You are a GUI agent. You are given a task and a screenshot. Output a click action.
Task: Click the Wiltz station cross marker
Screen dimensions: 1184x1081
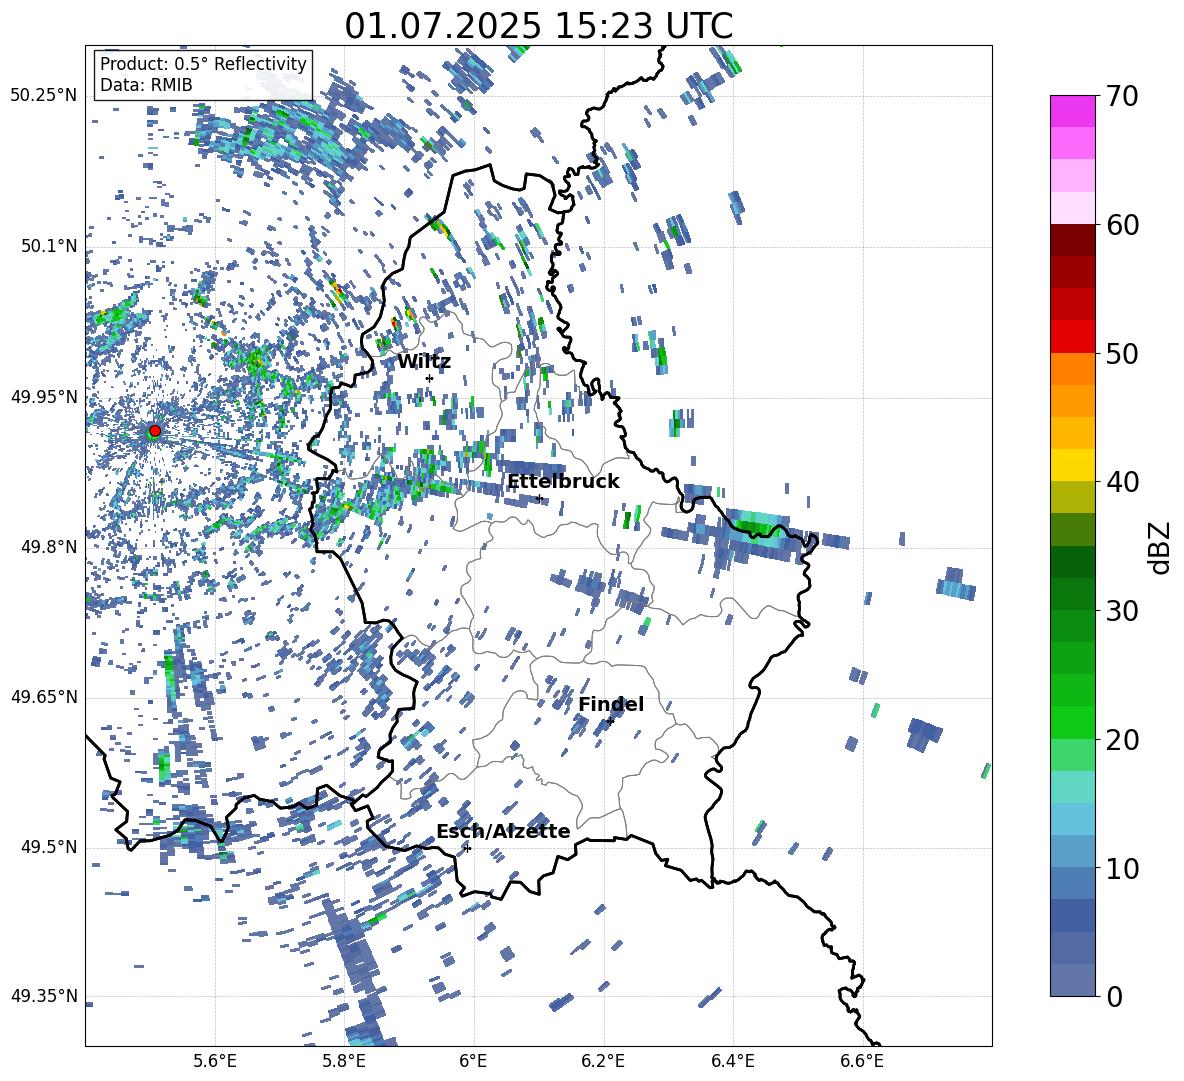429,378
